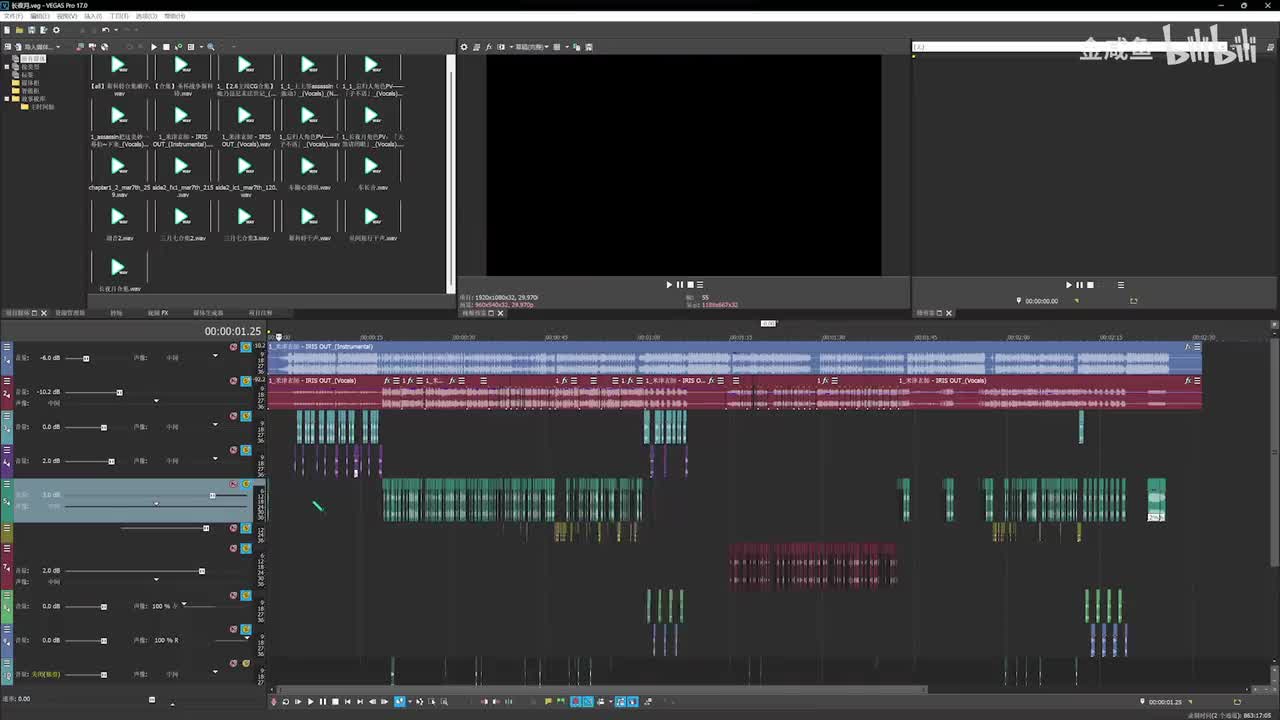Open video preview settings gear icon
1280x720 pixels.
click(x=464, y=47)
